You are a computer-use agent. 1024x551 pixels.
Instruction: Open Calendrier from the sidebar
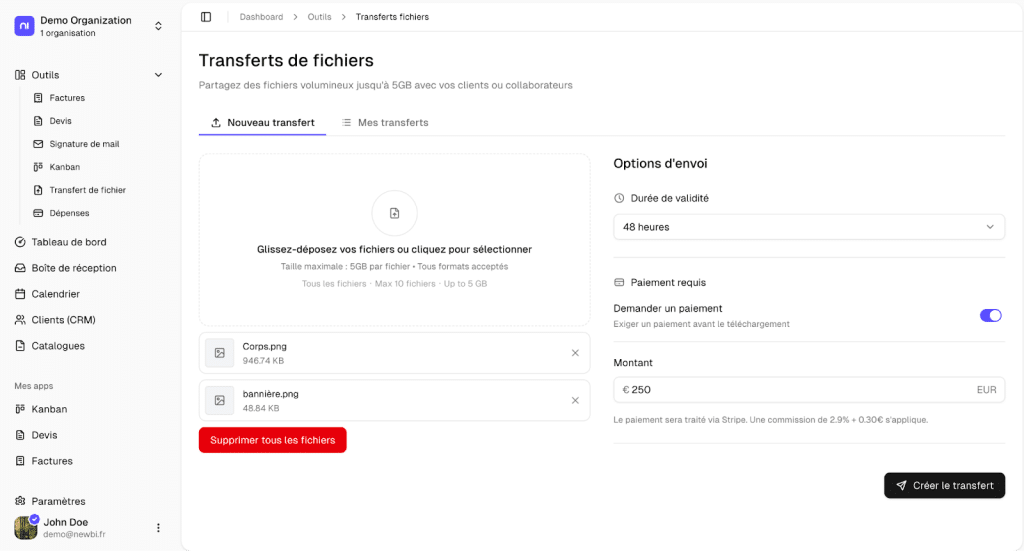pos(55,294)
